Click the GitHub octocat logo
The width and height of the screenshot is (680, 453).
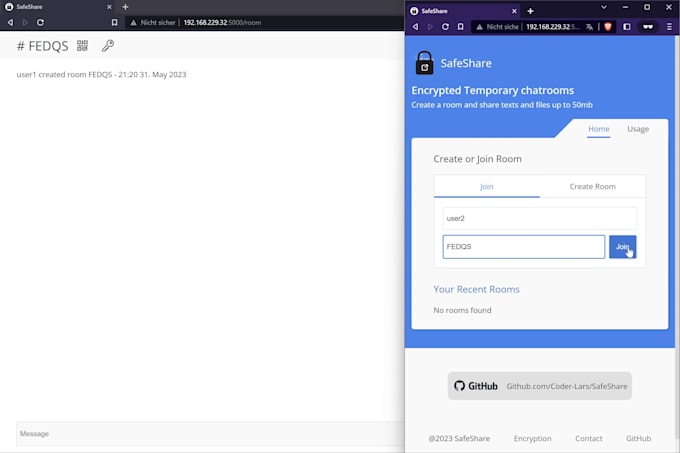pyautogui.click(x=459, y=386)
